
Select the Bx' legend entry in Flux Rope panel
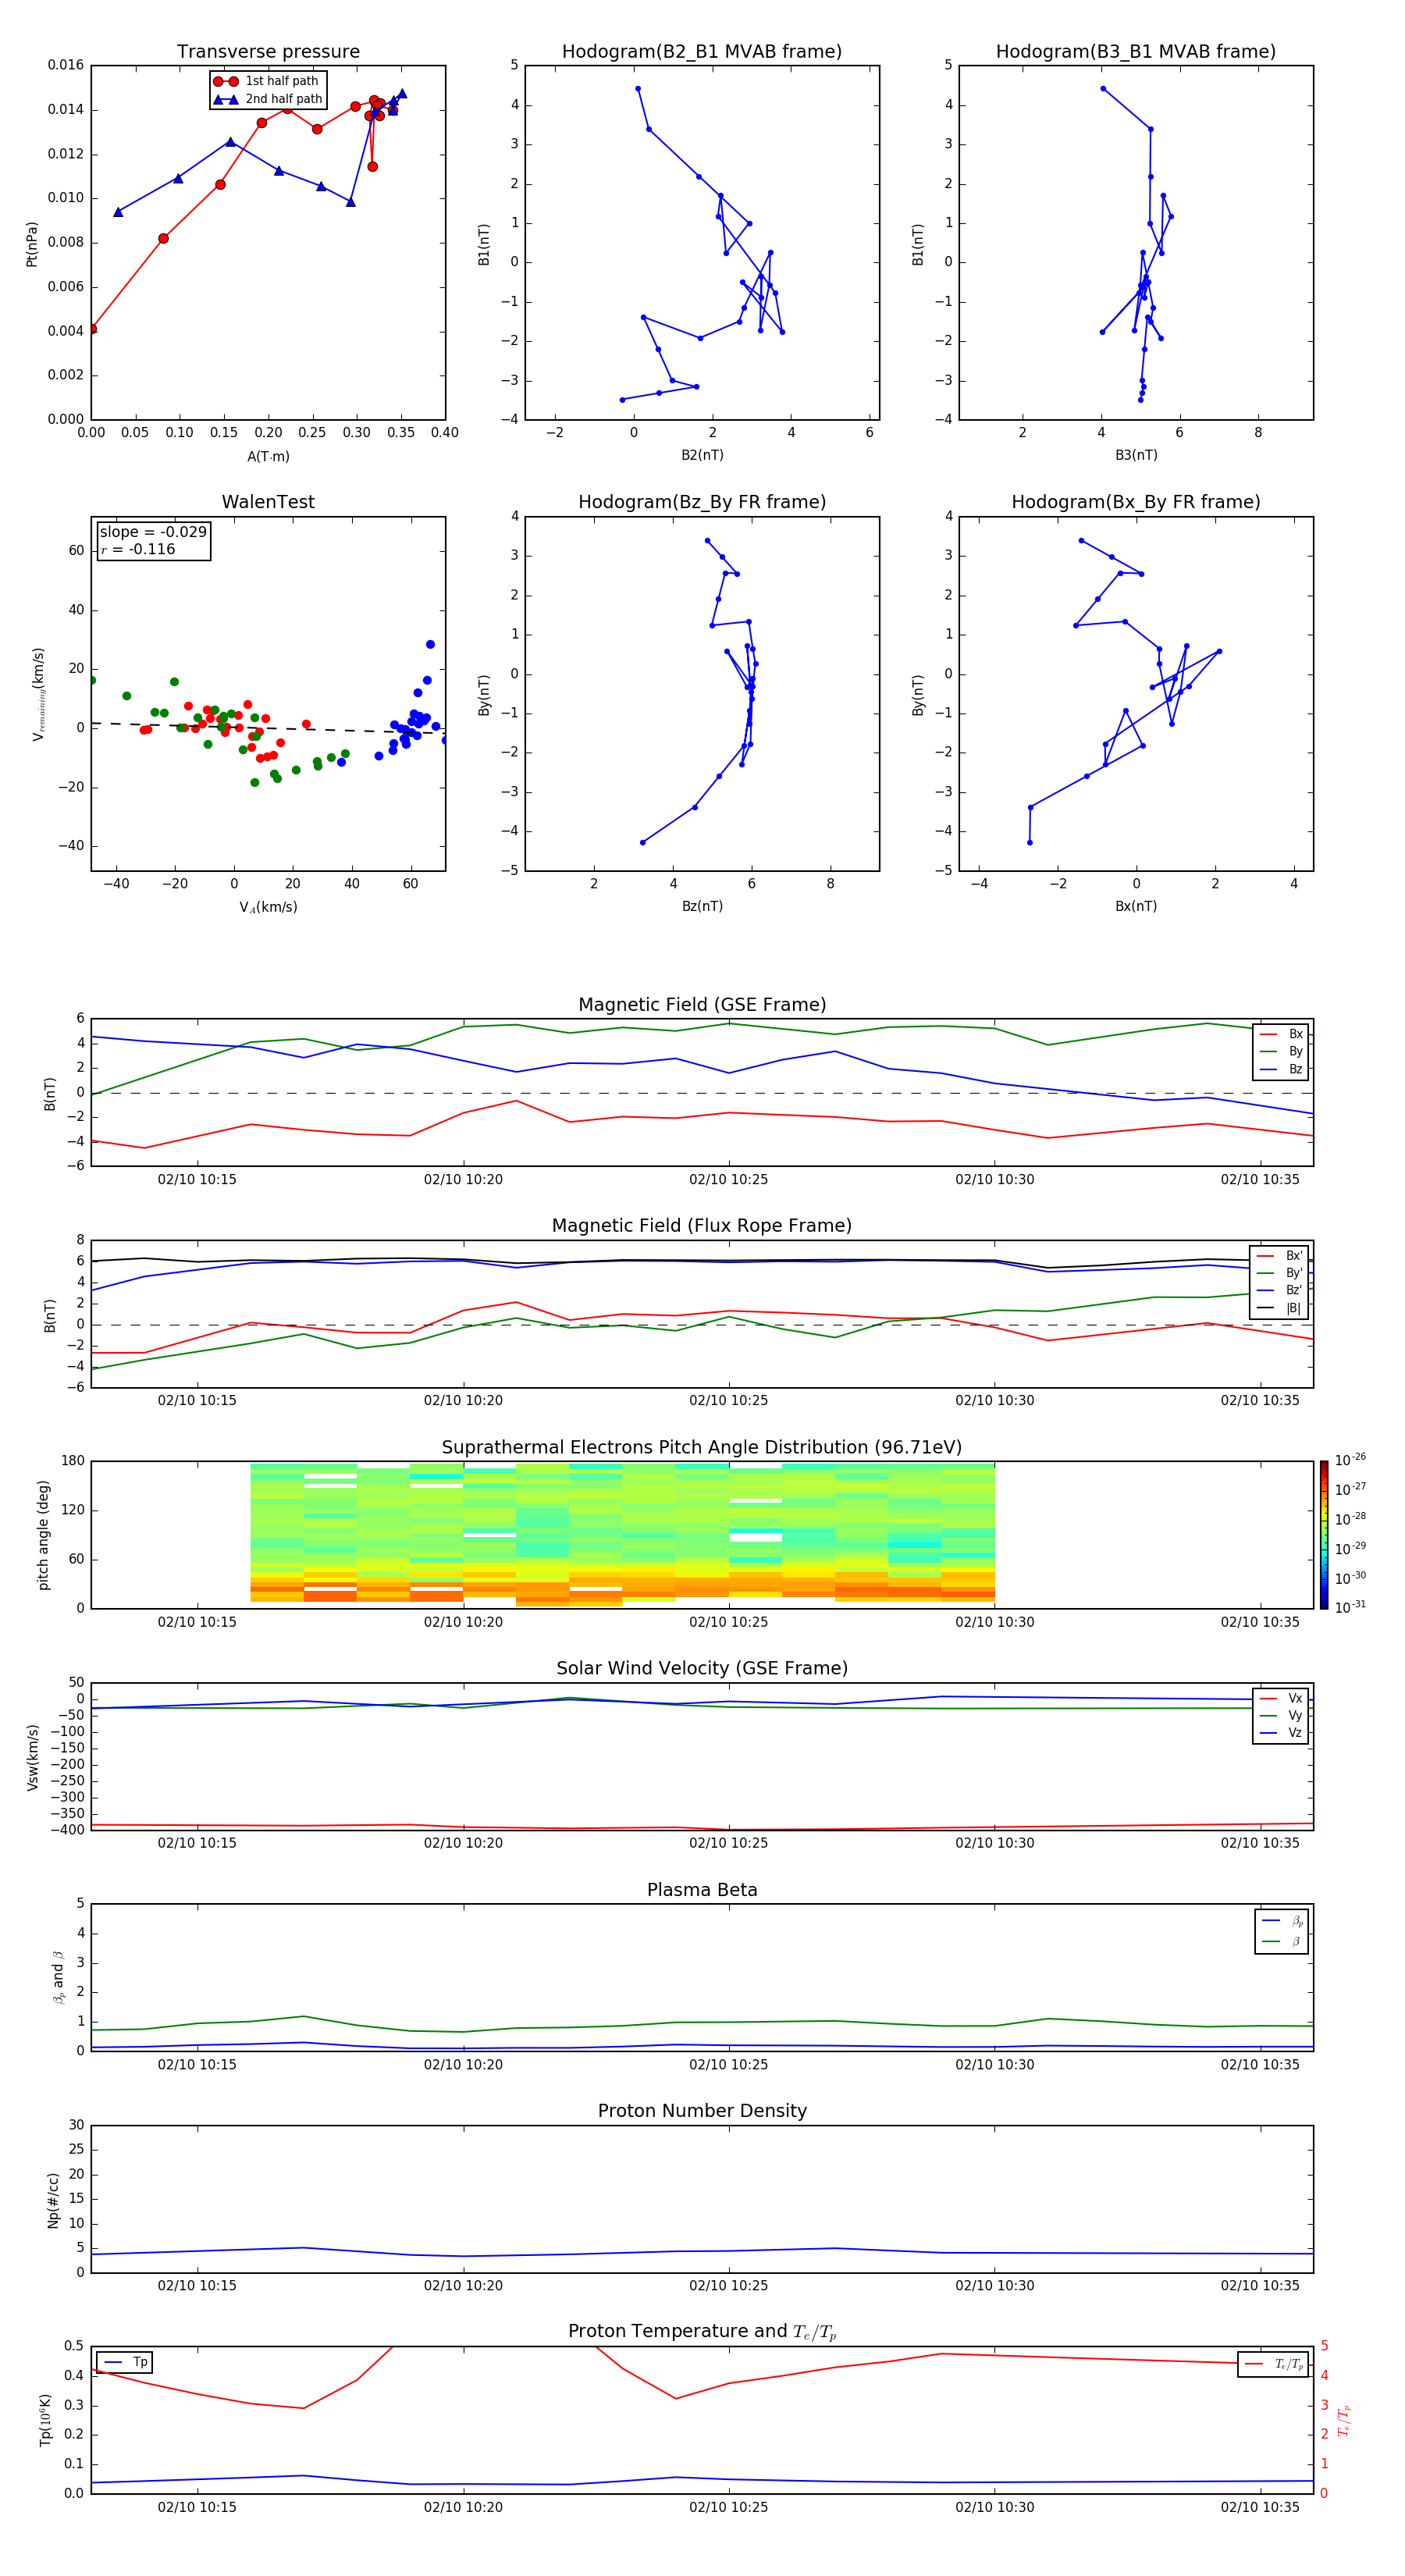(1280, 1256)
